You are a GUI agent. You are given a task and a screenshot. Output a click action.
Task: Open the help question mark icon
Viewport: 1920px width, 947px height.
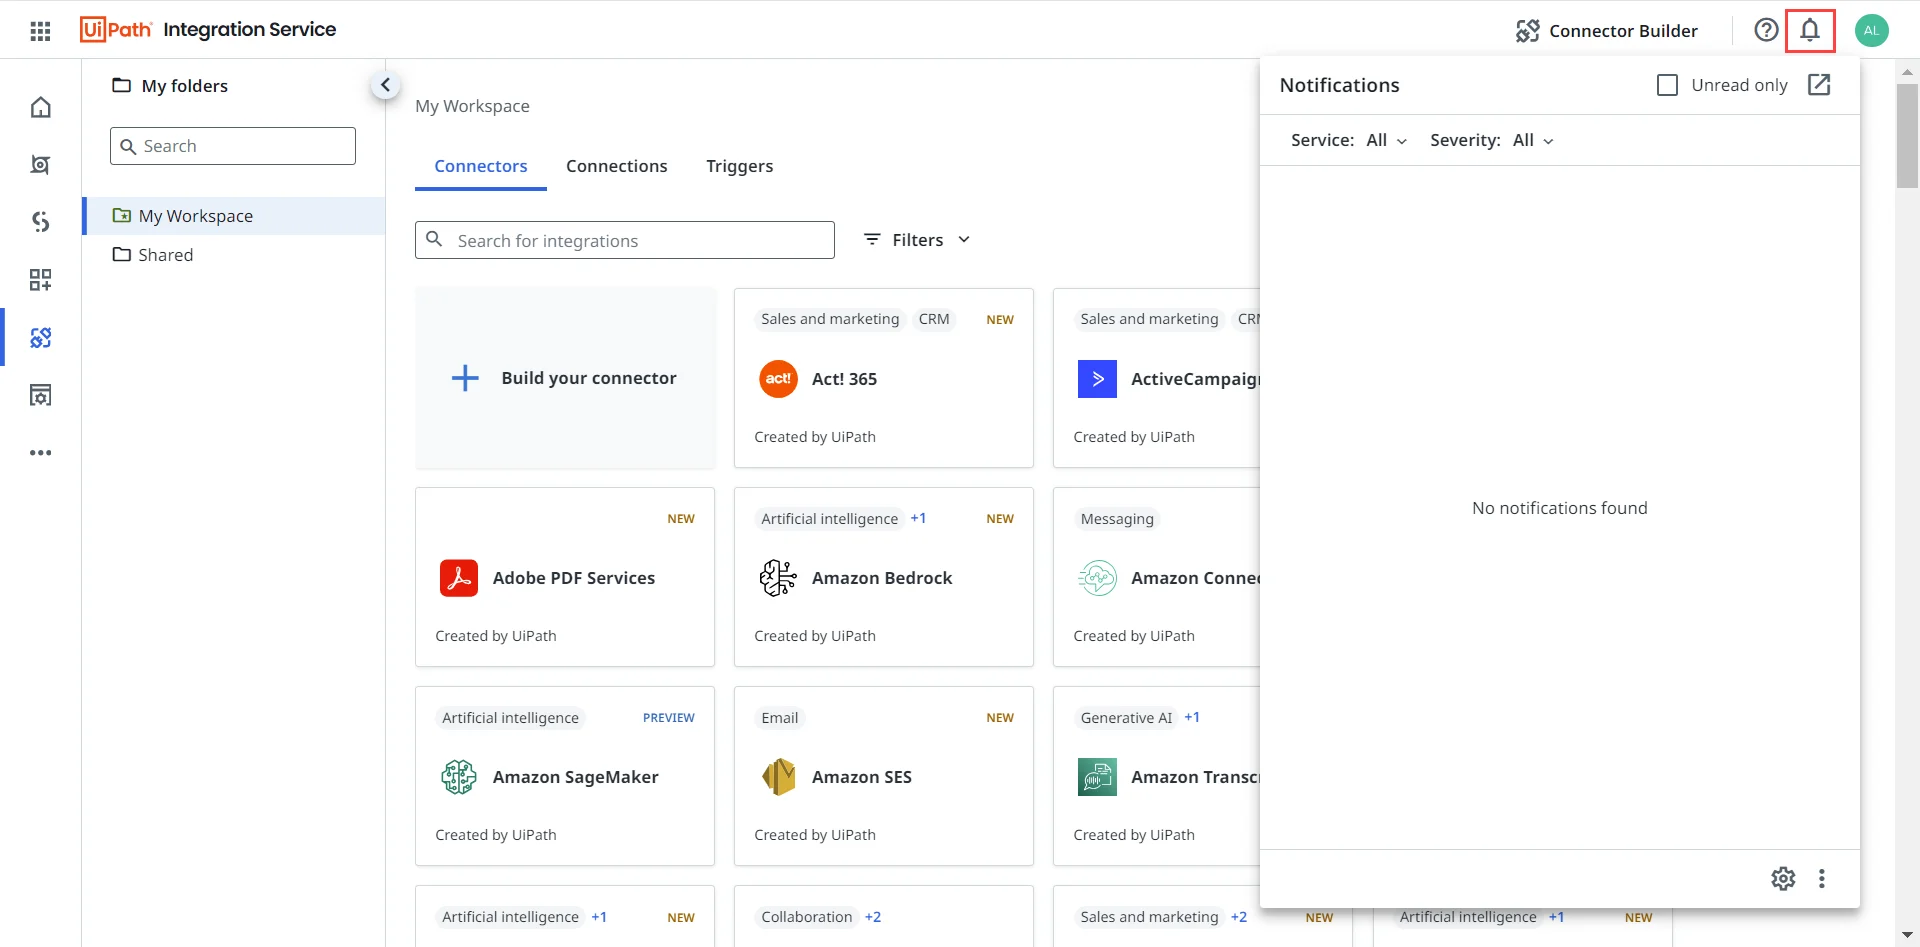pyautogui.click(x=1766, y=30)
